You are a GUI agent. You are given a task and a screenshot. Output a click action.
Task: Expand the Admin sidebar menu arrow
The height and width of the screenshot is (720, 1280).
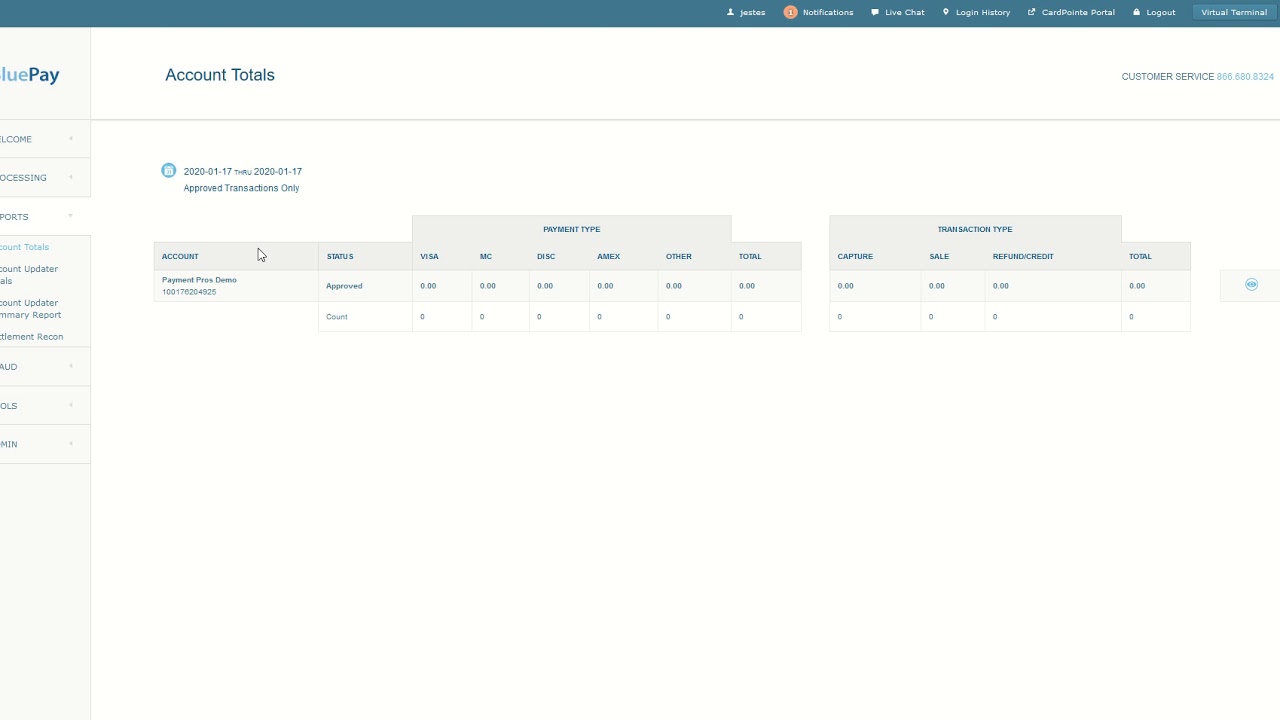click(x=71, y=443)
